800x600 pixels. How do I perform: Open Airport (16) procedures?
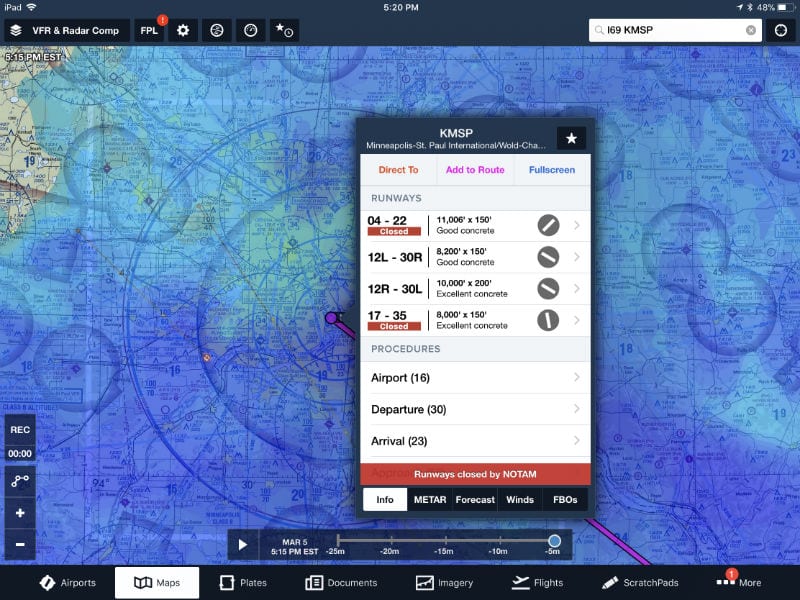click(x=476, y=378)
